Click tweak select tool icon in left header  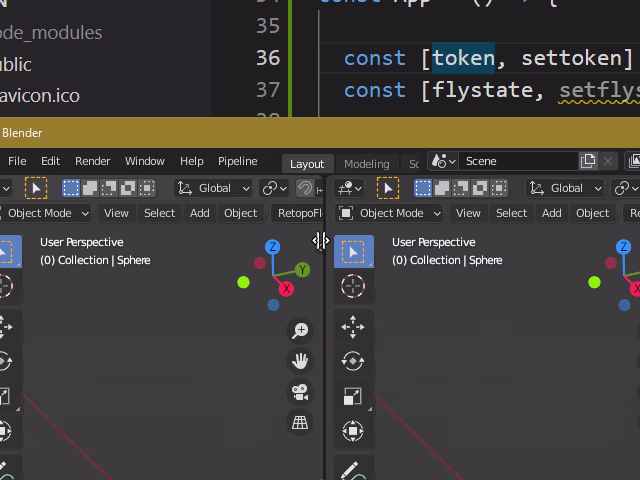[x=36, y=188]
